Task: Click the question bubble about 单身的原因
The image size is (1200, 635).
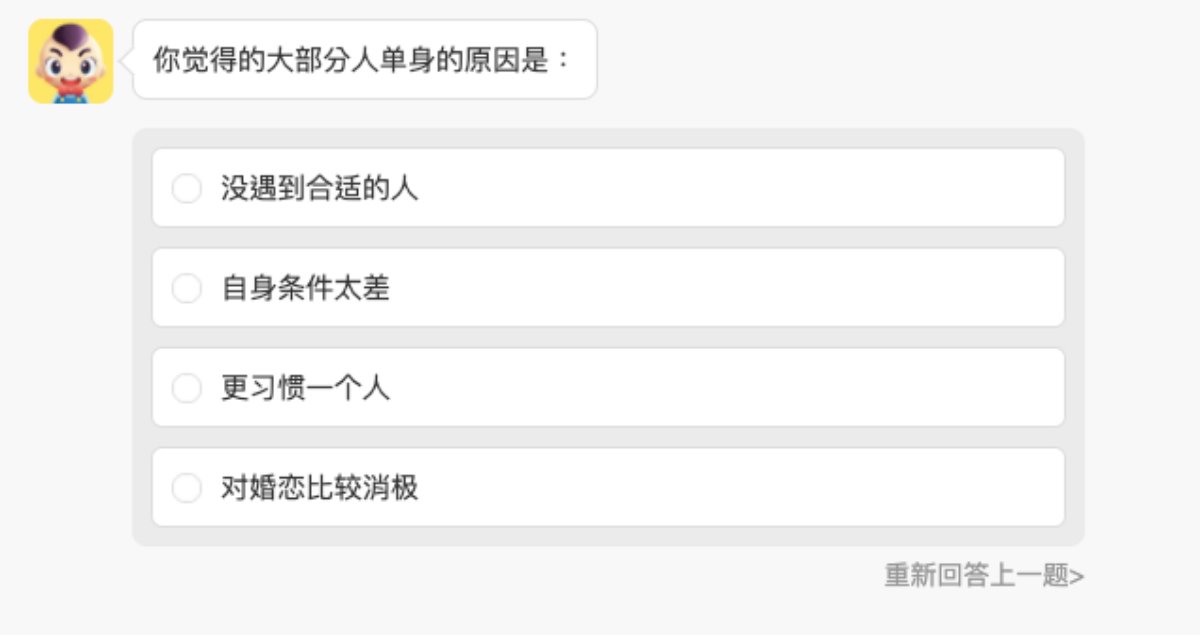Action: coord(364,60)
